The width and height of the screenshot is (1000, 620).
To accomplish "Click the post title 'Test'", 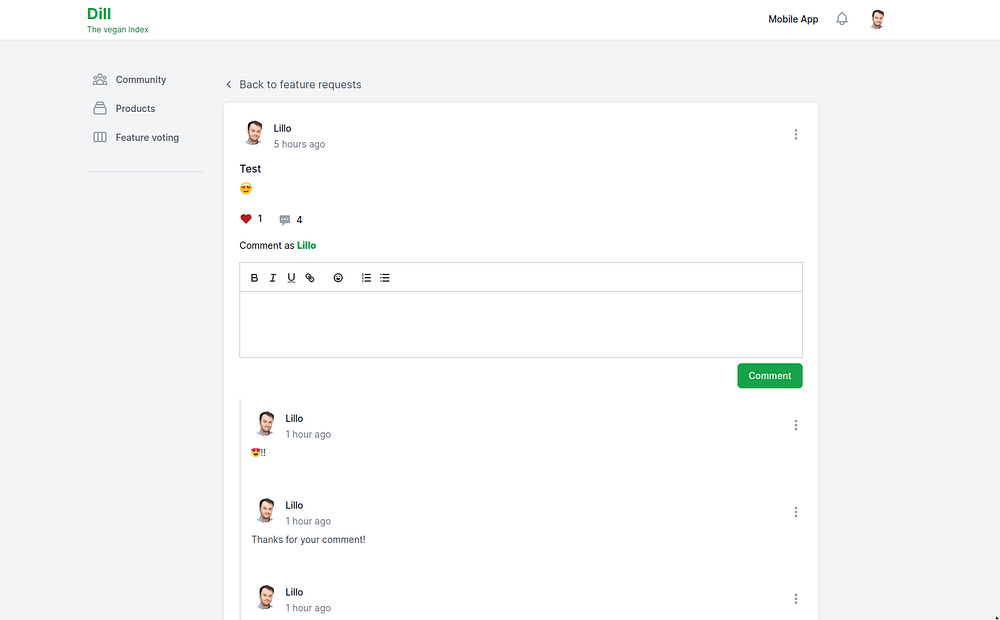I will click(250, 169).
